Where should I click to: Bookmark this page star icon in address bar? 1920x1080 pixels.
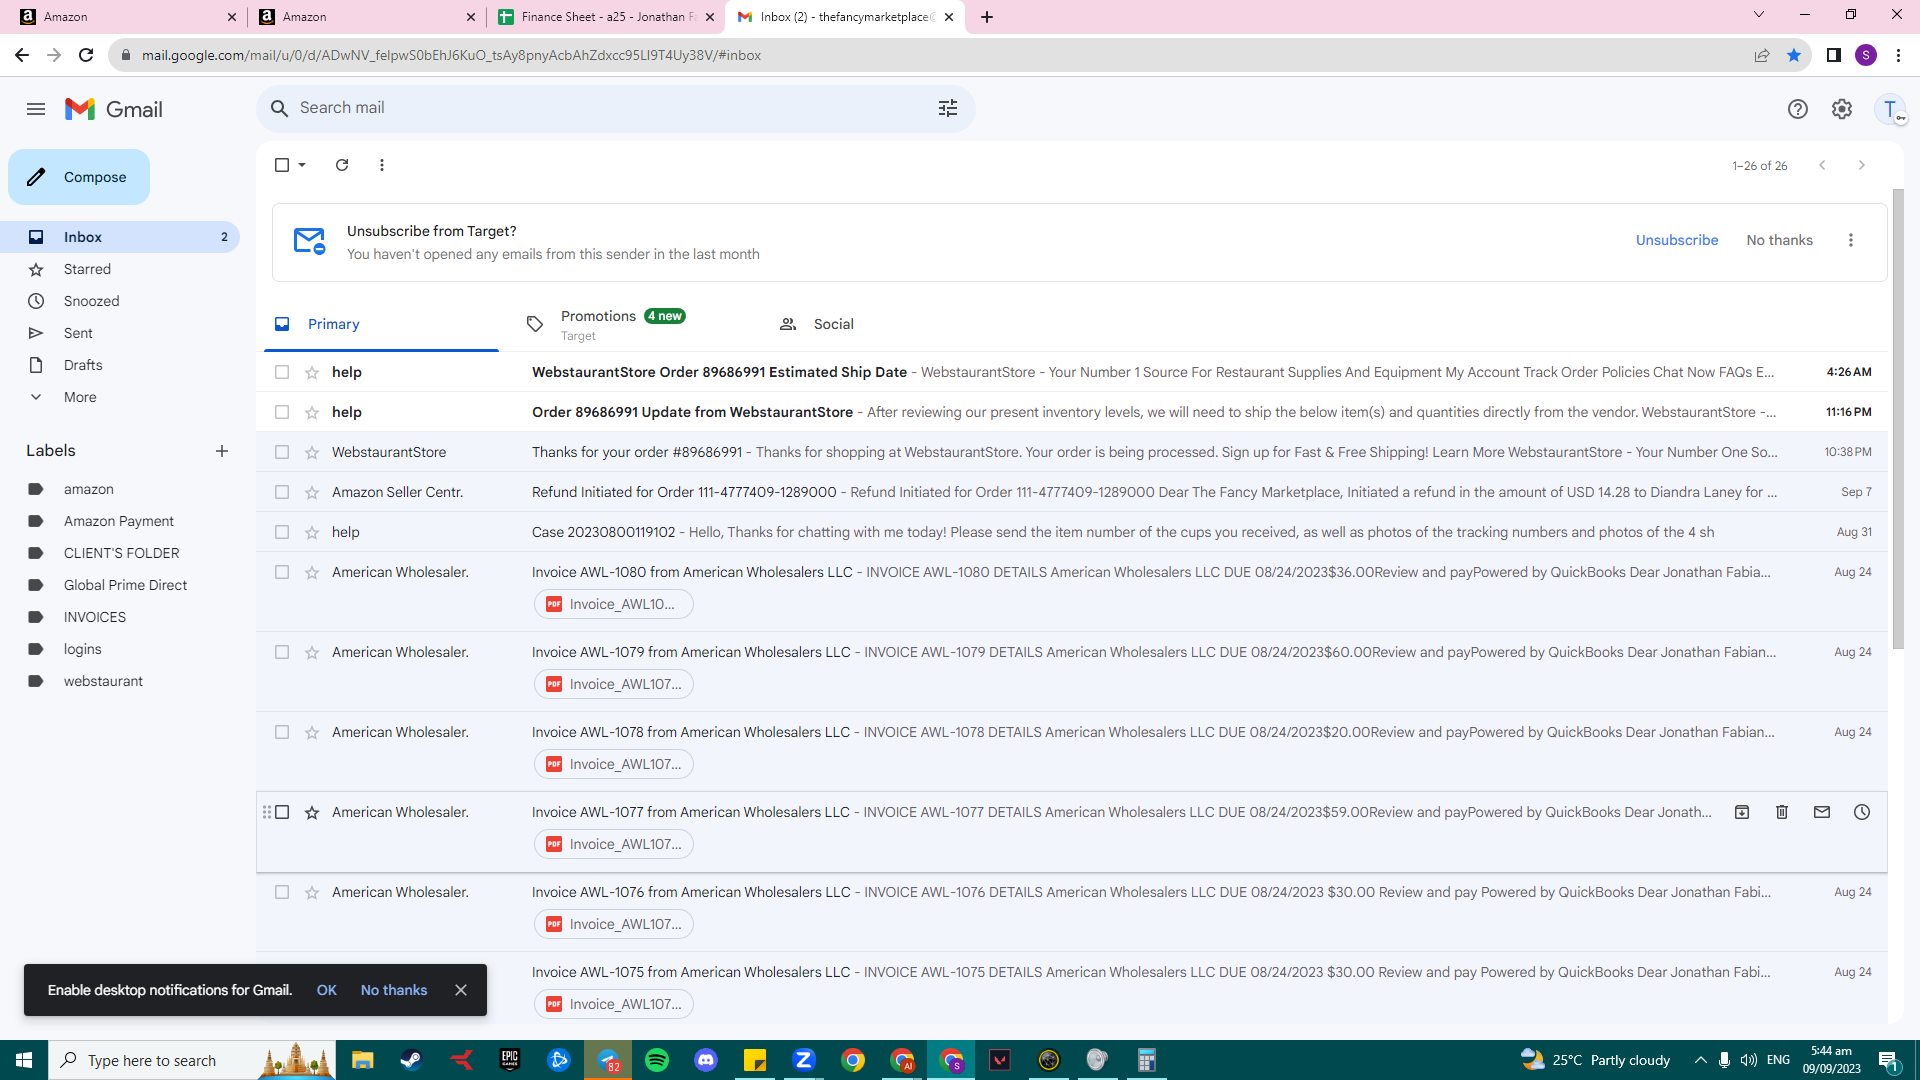[x=1794, y=55]
